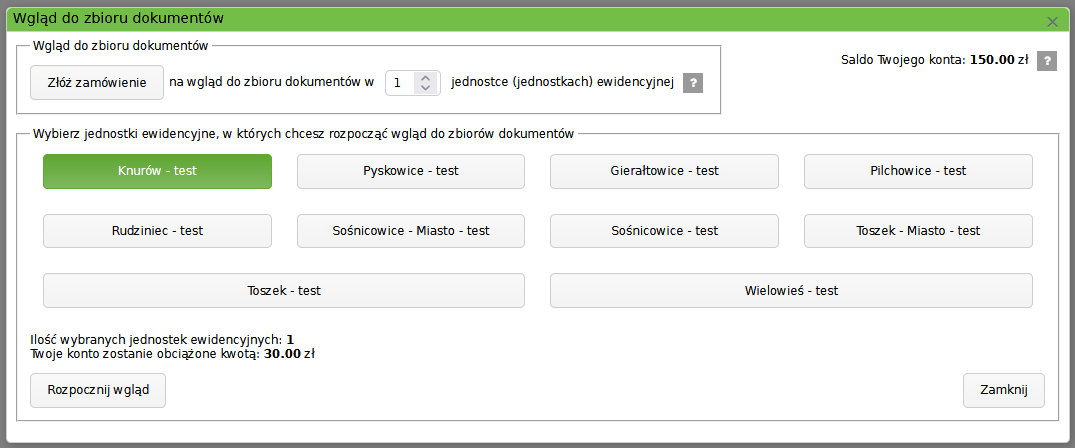Click the Zamknij button
The width and height of the screenshot is (1075, 448).
1003,390
